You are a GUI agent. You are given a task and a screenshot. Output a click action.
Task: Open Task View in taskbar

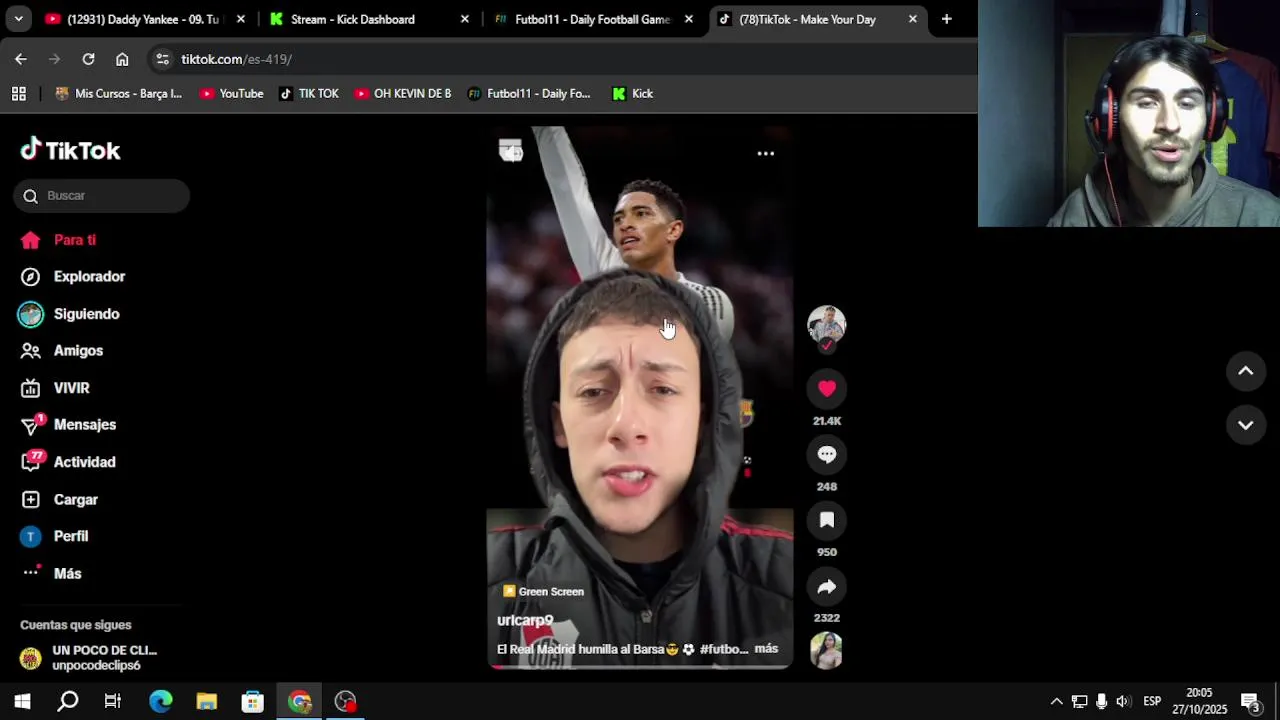(x=113, y=701)
